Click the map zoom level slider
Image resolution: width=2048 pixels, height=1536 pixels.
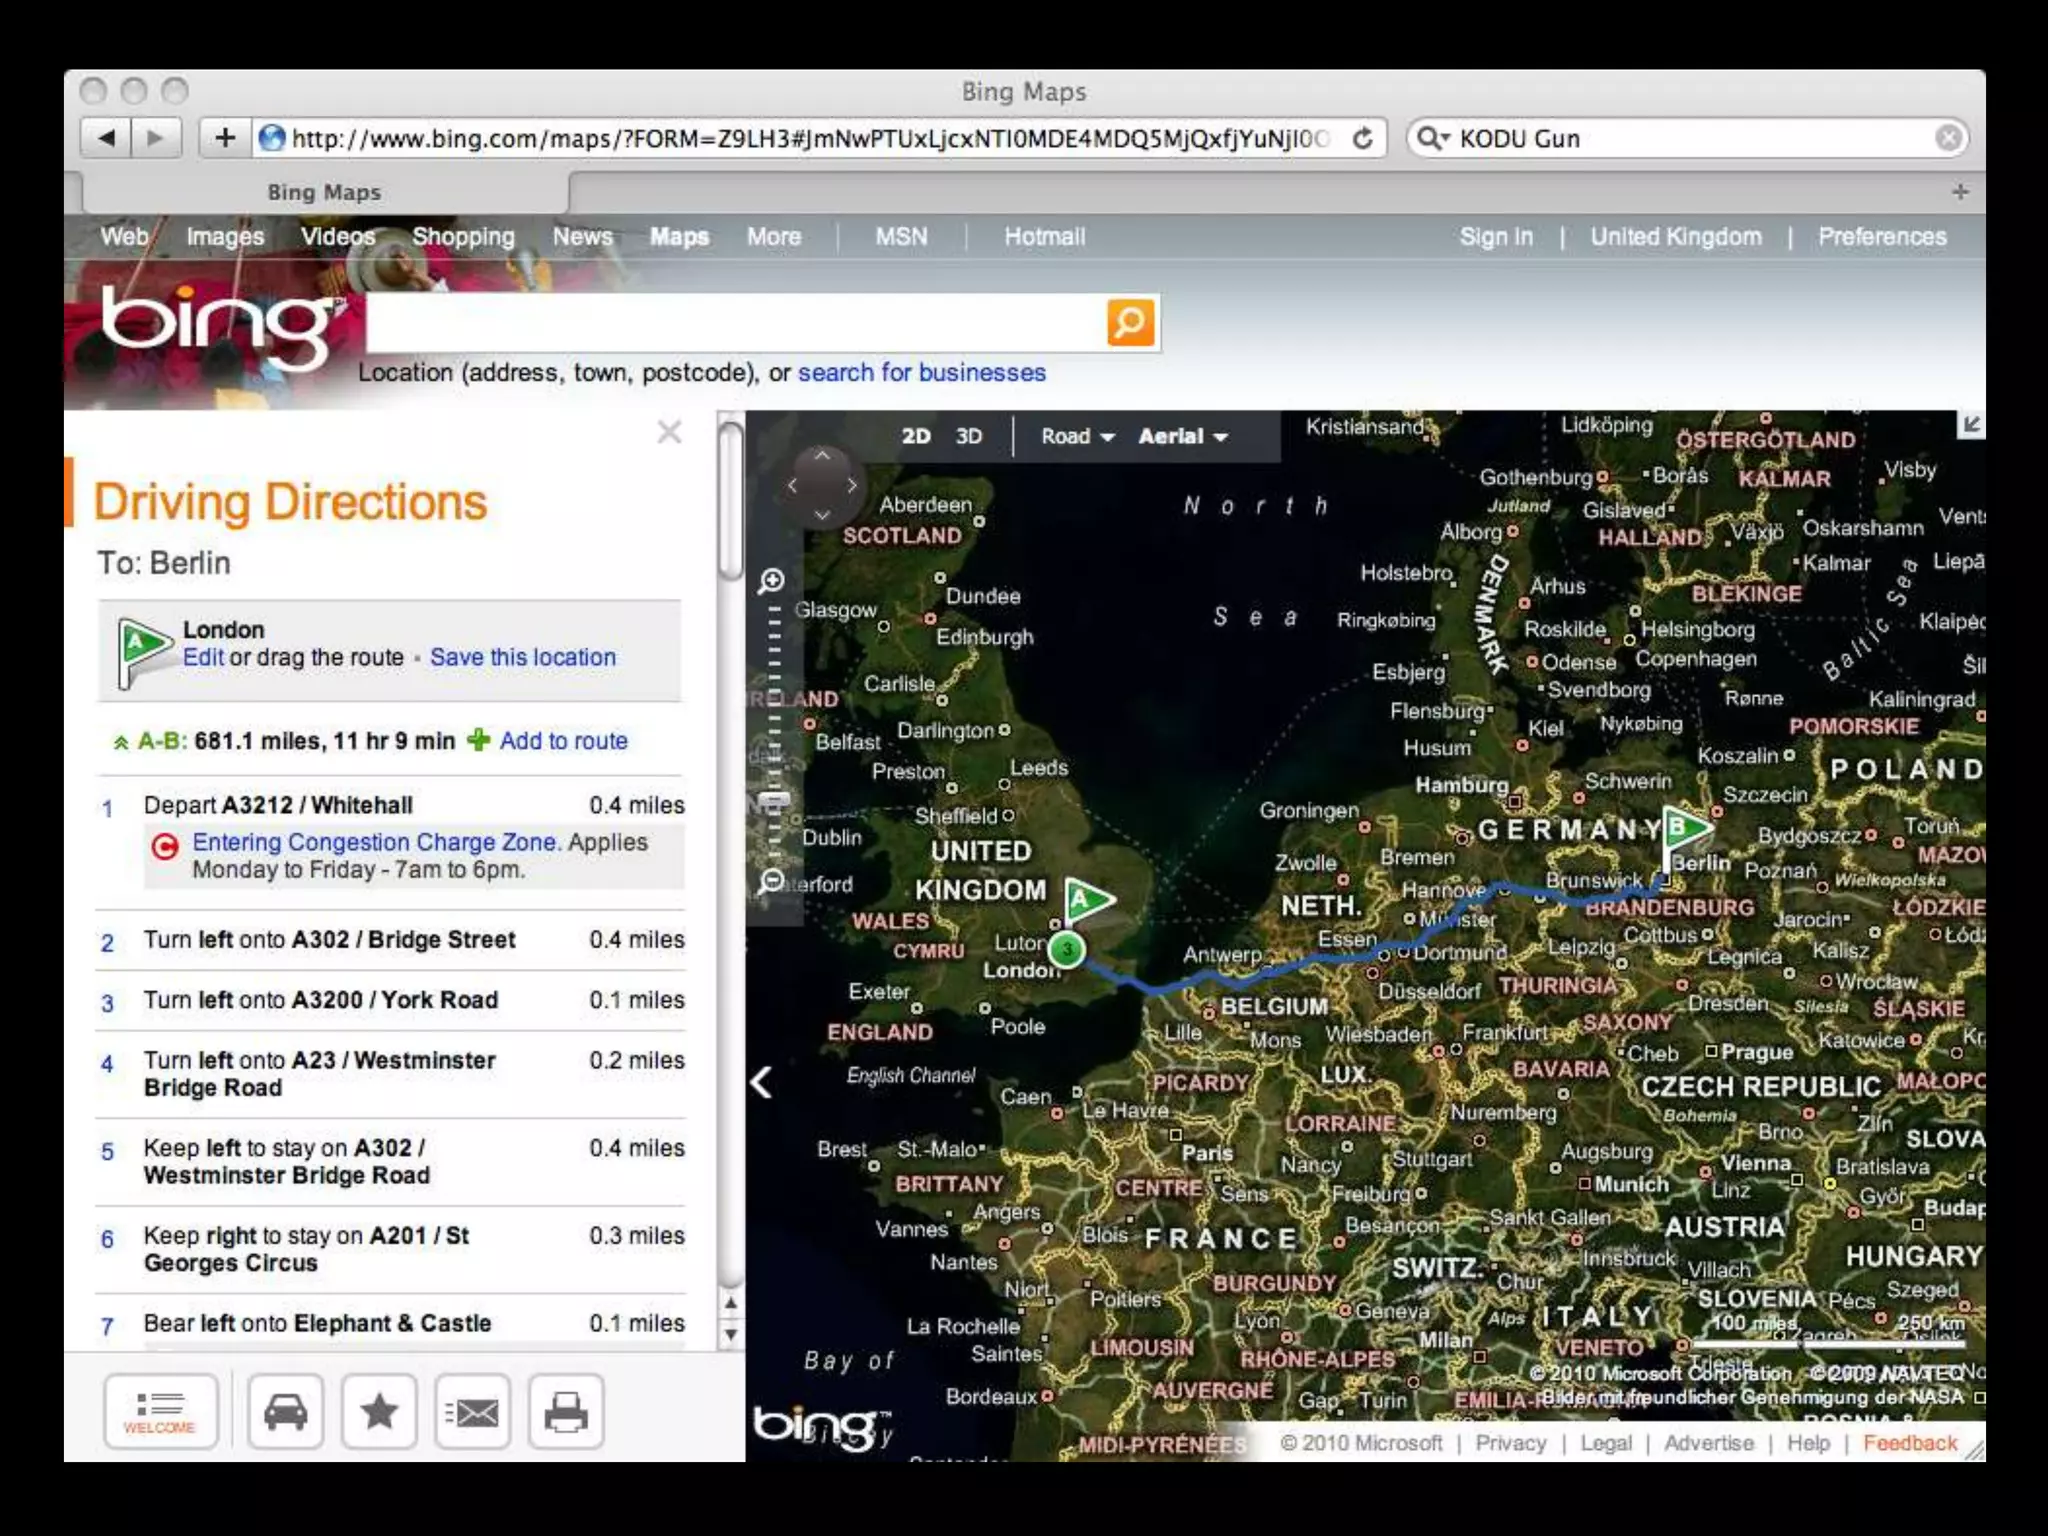pyautogui.click(x=772, y=799)
